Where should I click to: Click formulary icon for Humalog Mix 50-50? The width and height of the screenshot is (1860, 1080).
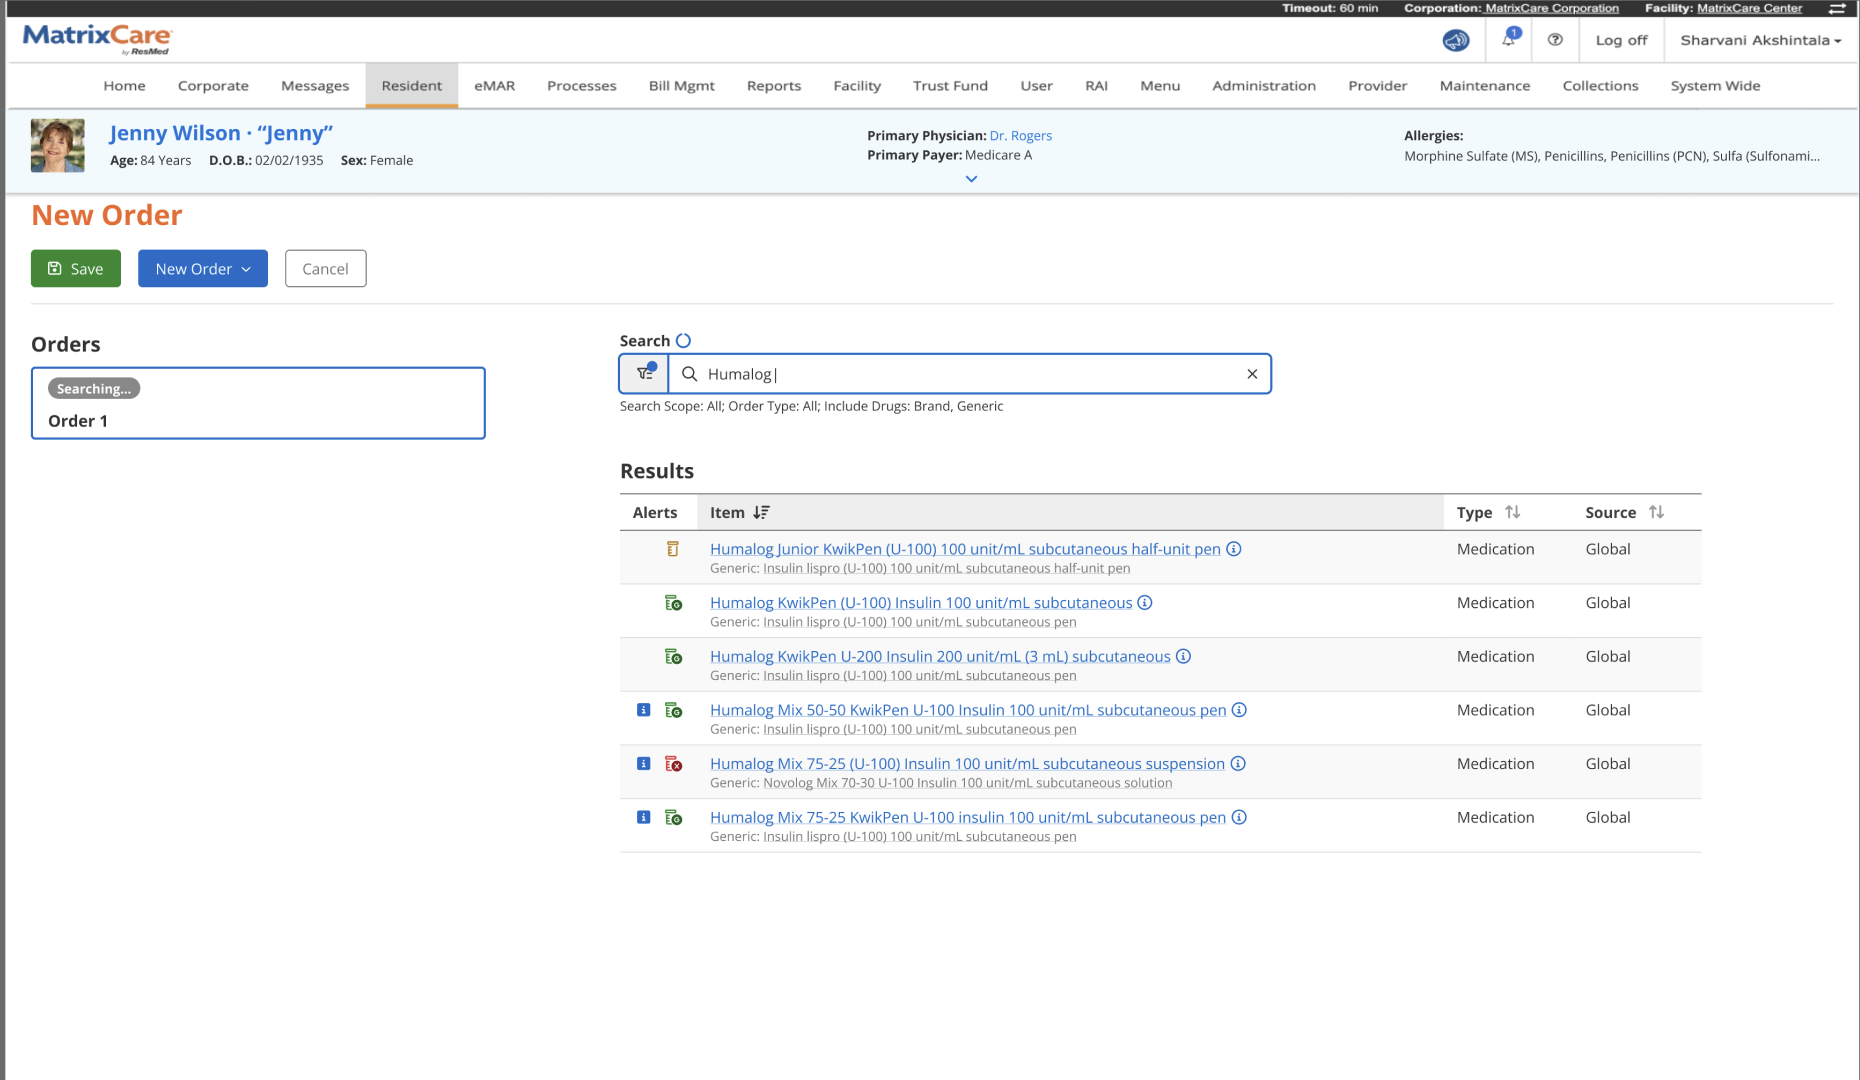point(674,710)
